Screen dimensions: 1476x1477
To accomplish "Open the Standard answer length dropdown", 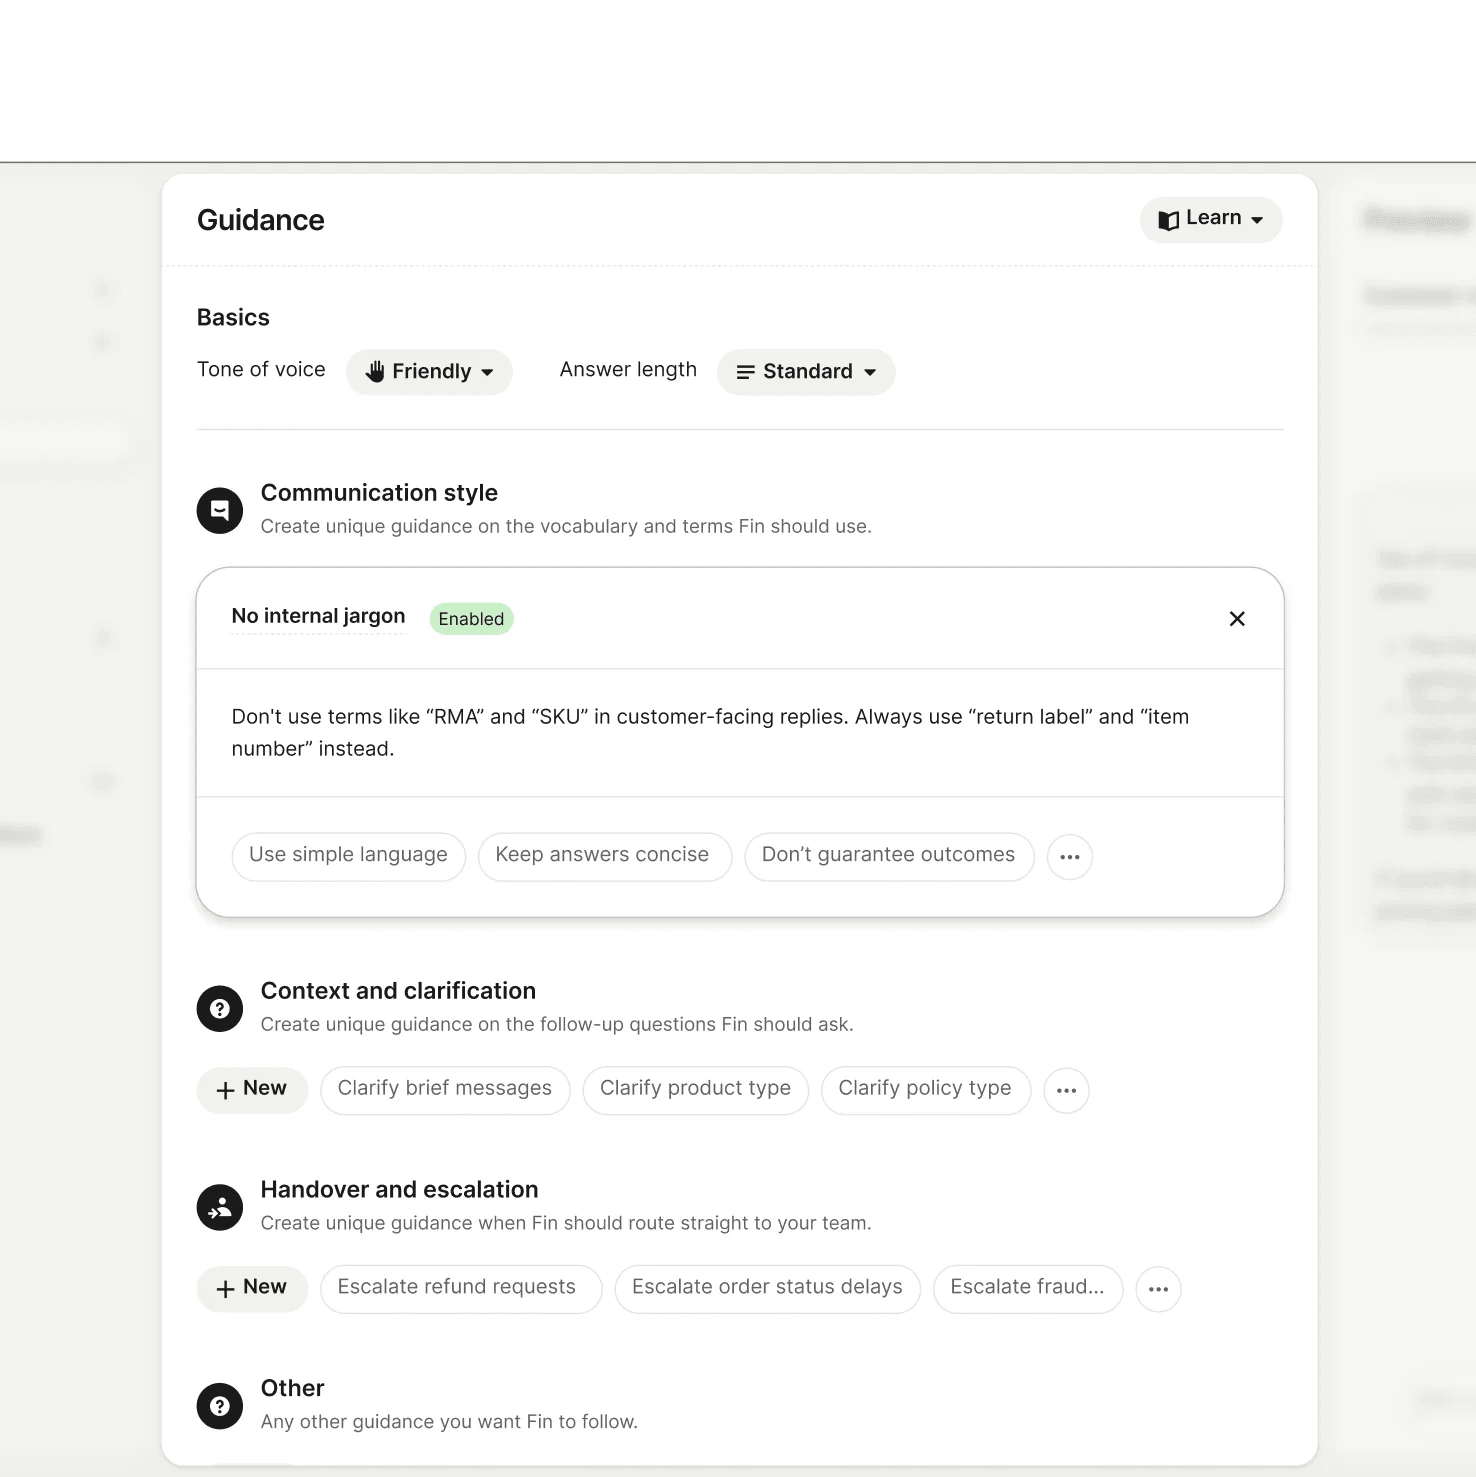I will click(x=806, y=372).
